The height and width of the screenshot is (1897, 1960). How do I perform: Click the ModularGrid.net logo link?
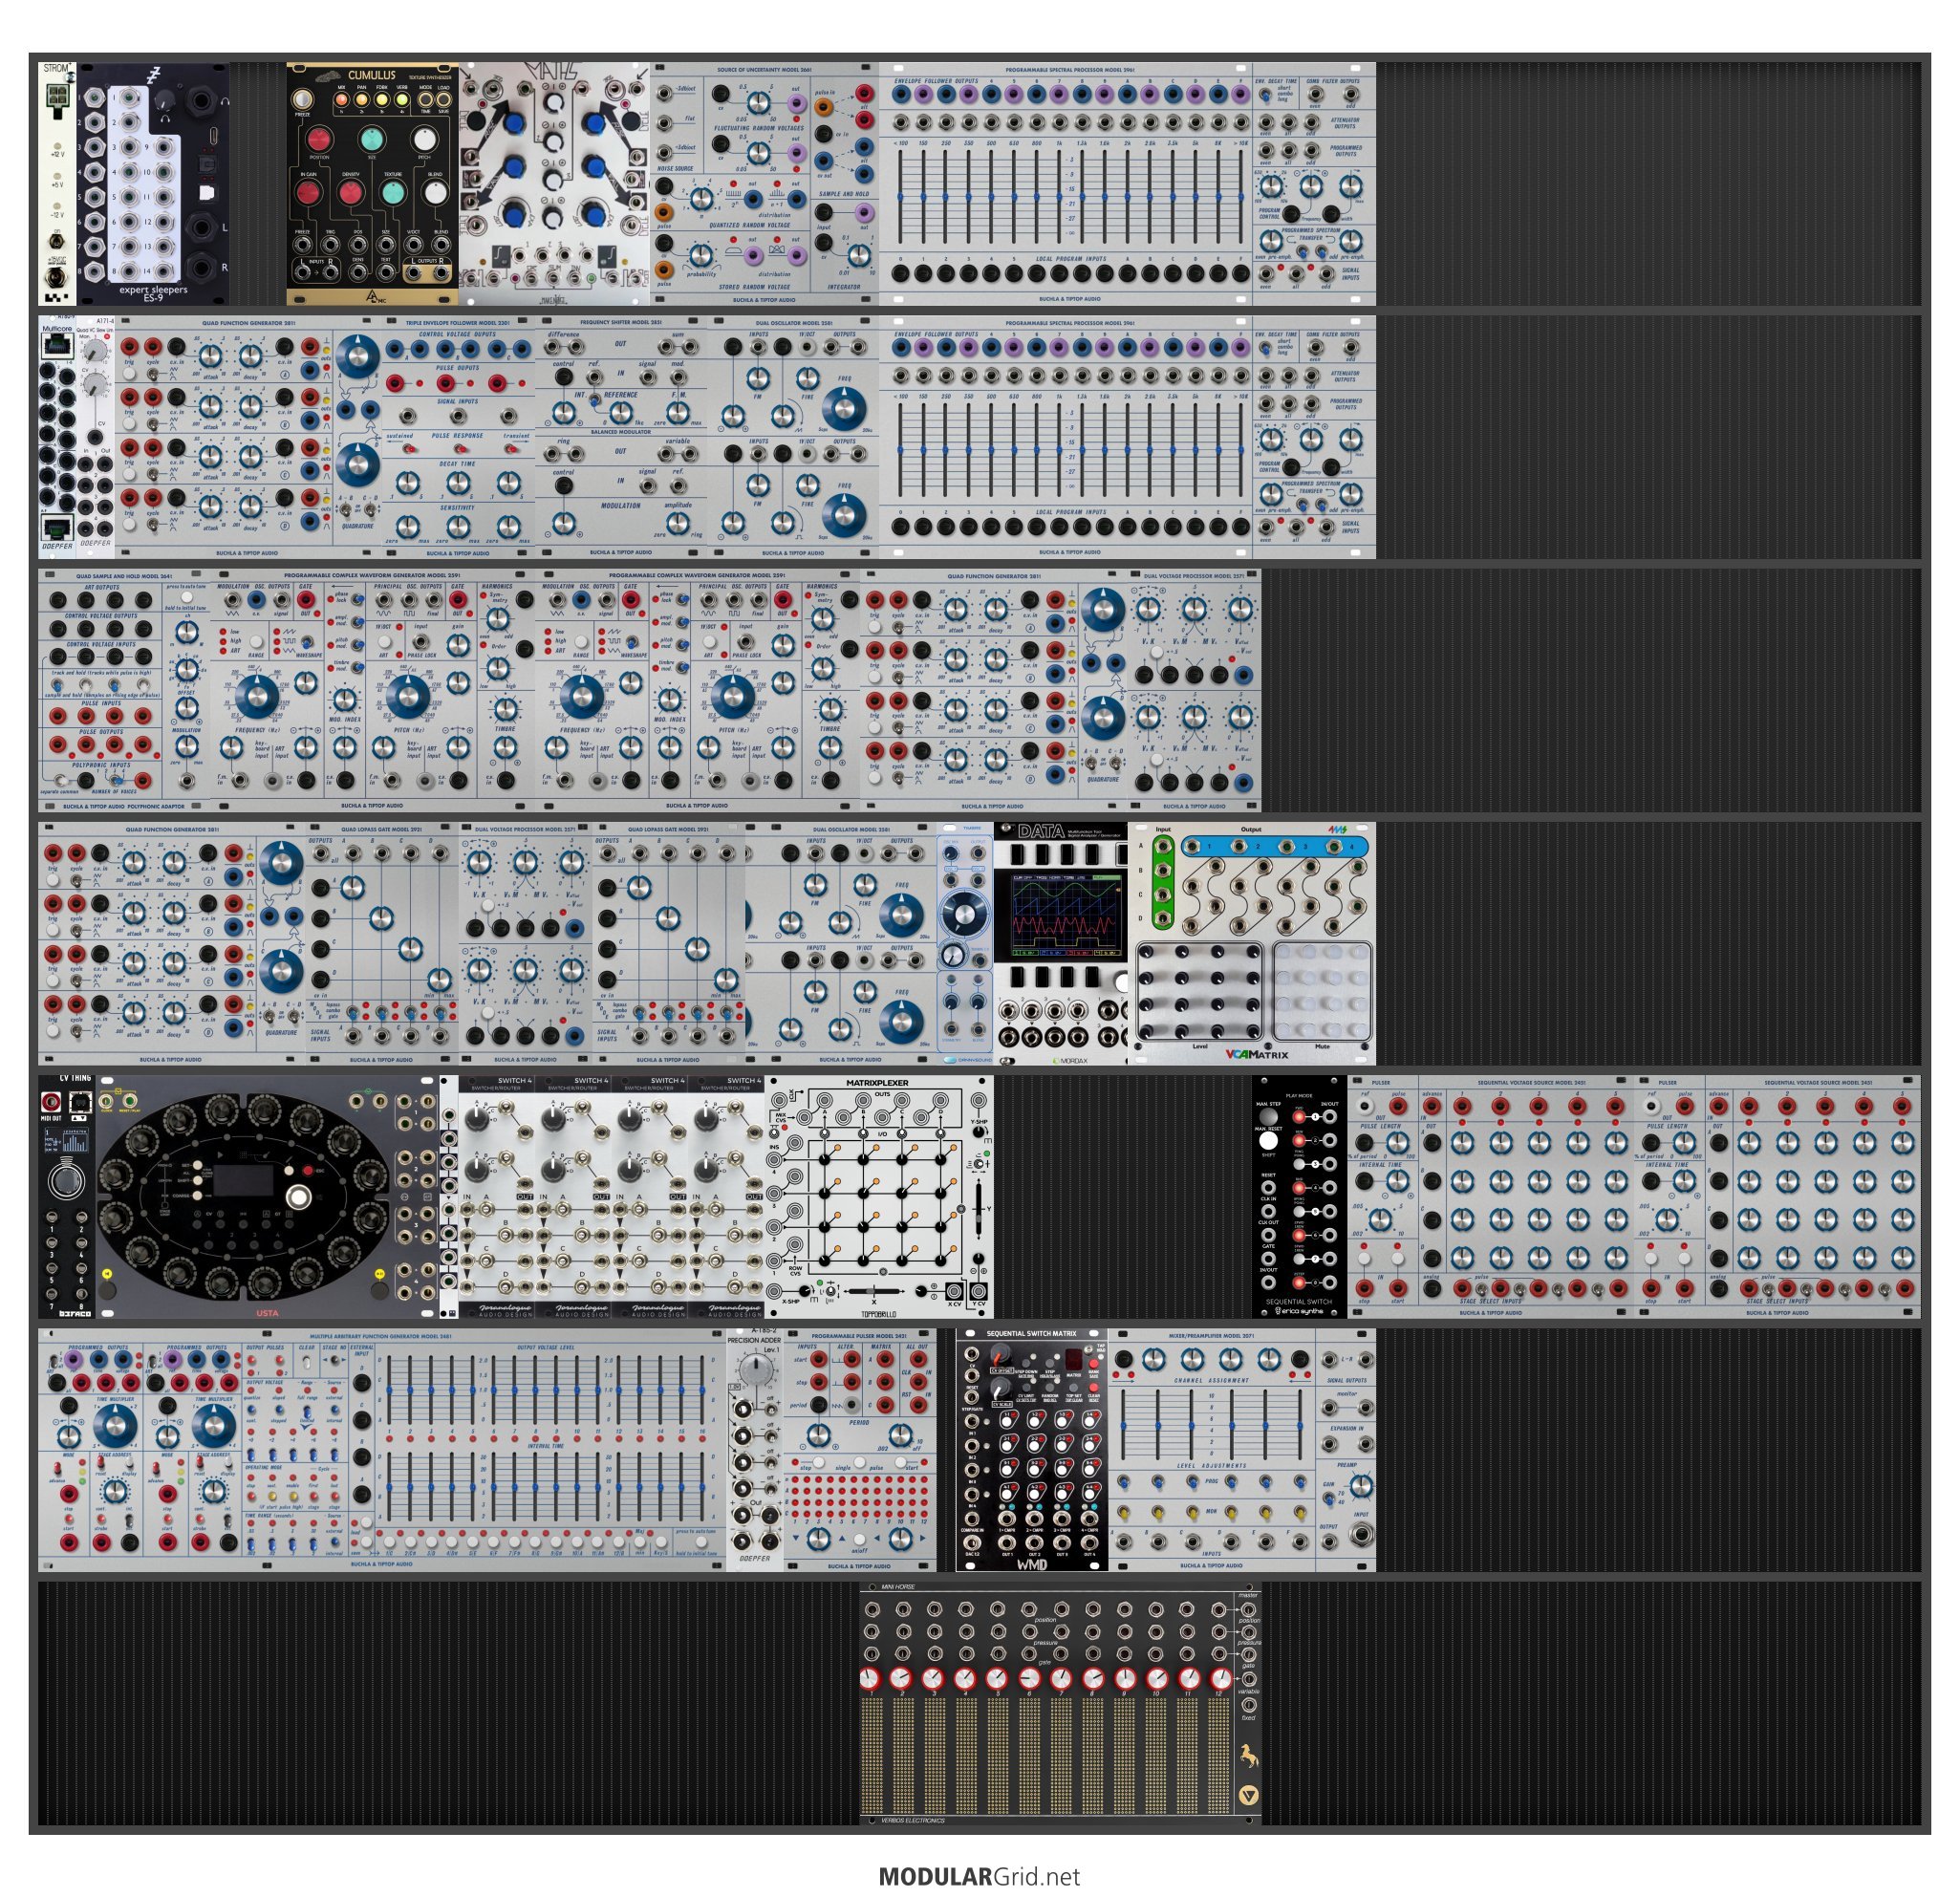[x=979, y=1876]
